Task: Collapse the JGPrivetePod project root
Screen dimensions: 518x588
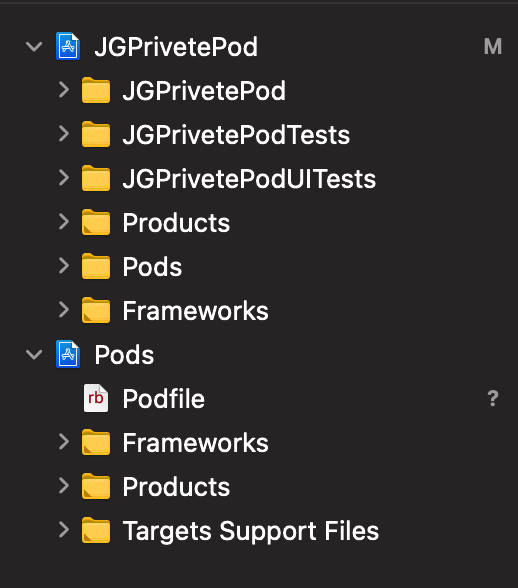Action: point(34,47)
